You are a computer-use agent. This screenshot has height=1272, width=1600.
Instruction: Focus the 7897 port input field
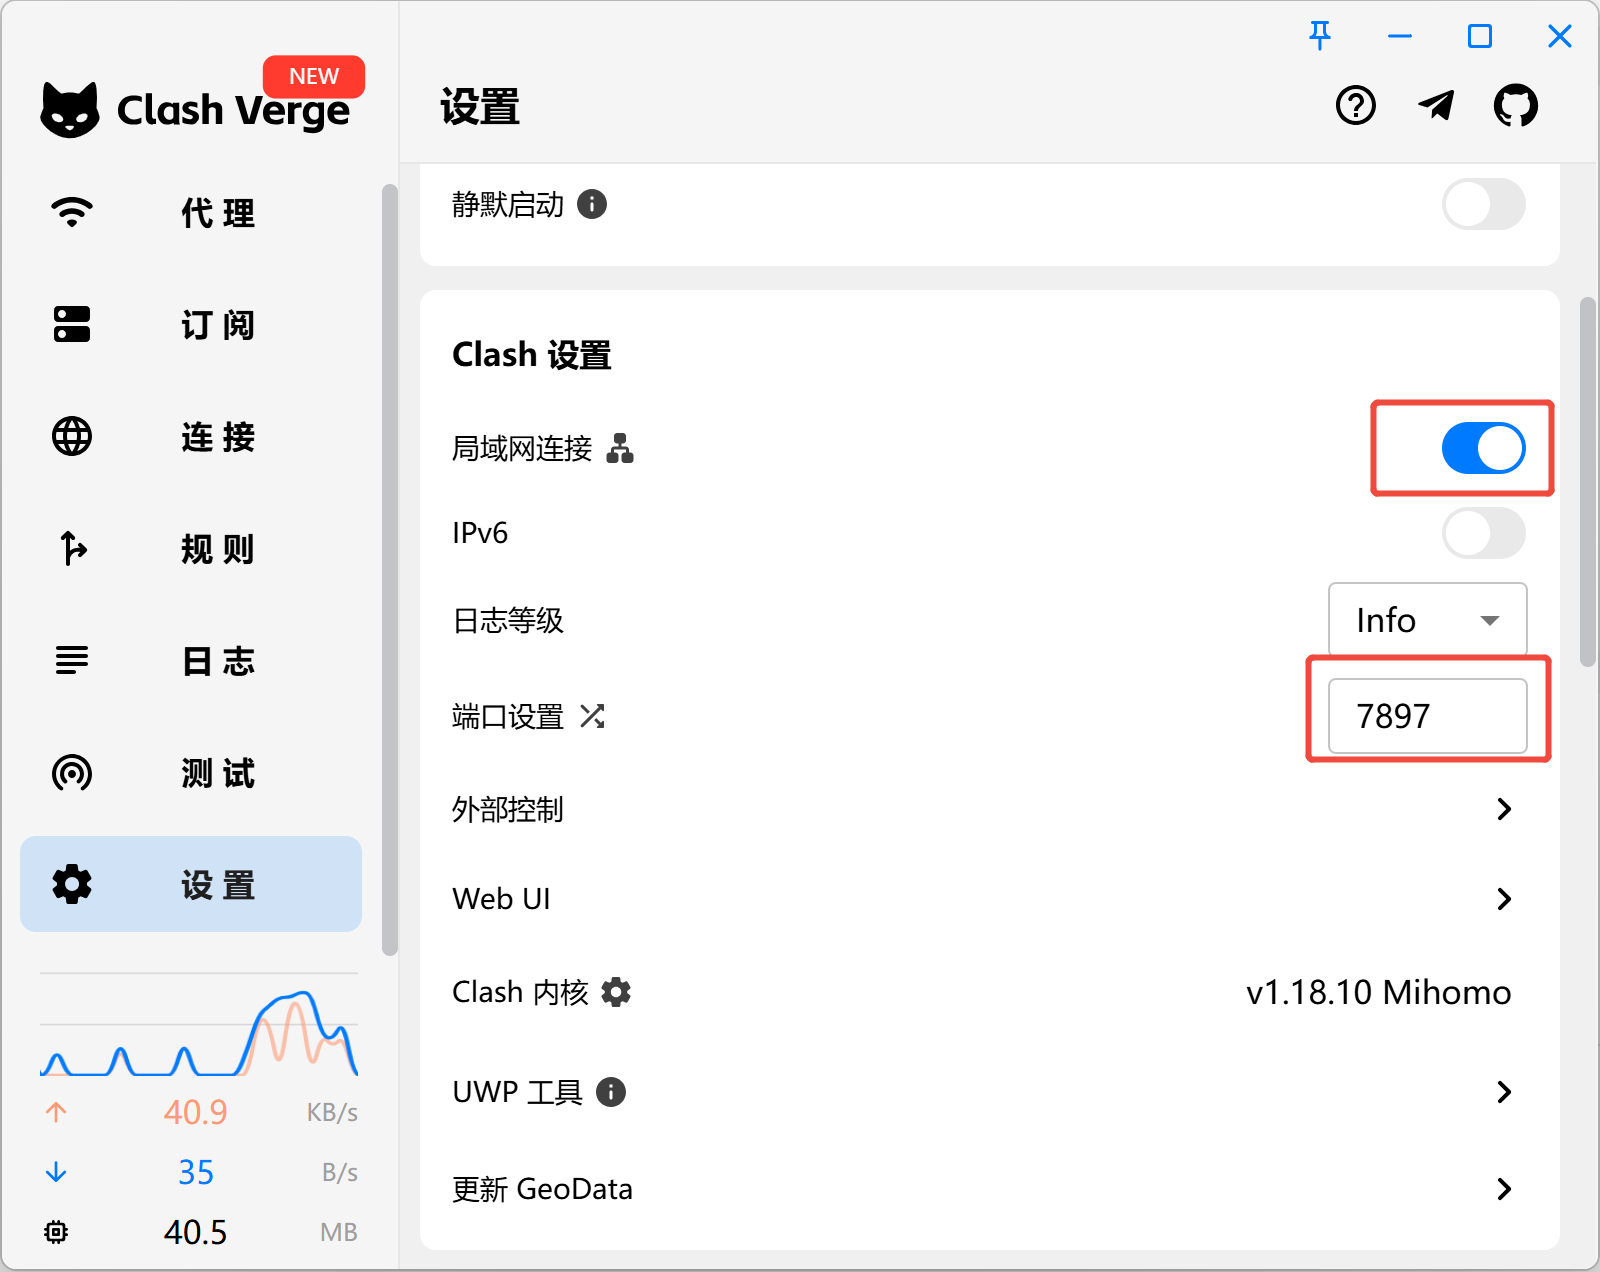tap(1427, 716)
